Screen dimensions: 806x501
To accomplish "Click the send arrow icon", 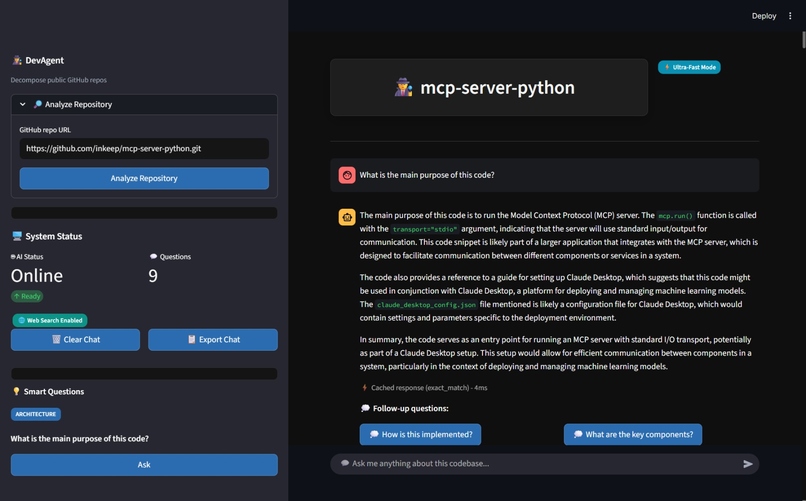I will [748, 464].
